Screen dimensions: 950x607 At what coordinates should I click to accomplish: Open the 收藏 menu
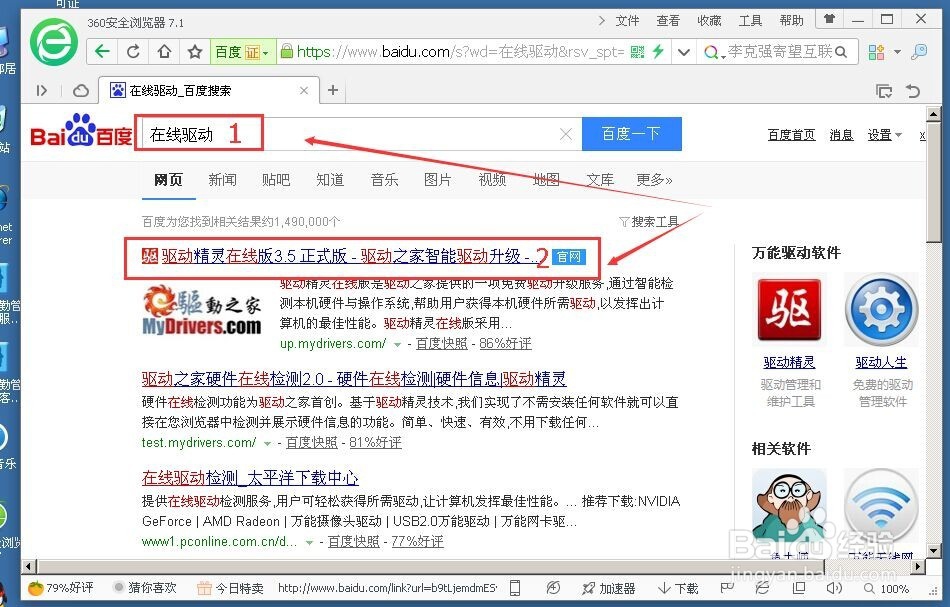coord(709,21)
